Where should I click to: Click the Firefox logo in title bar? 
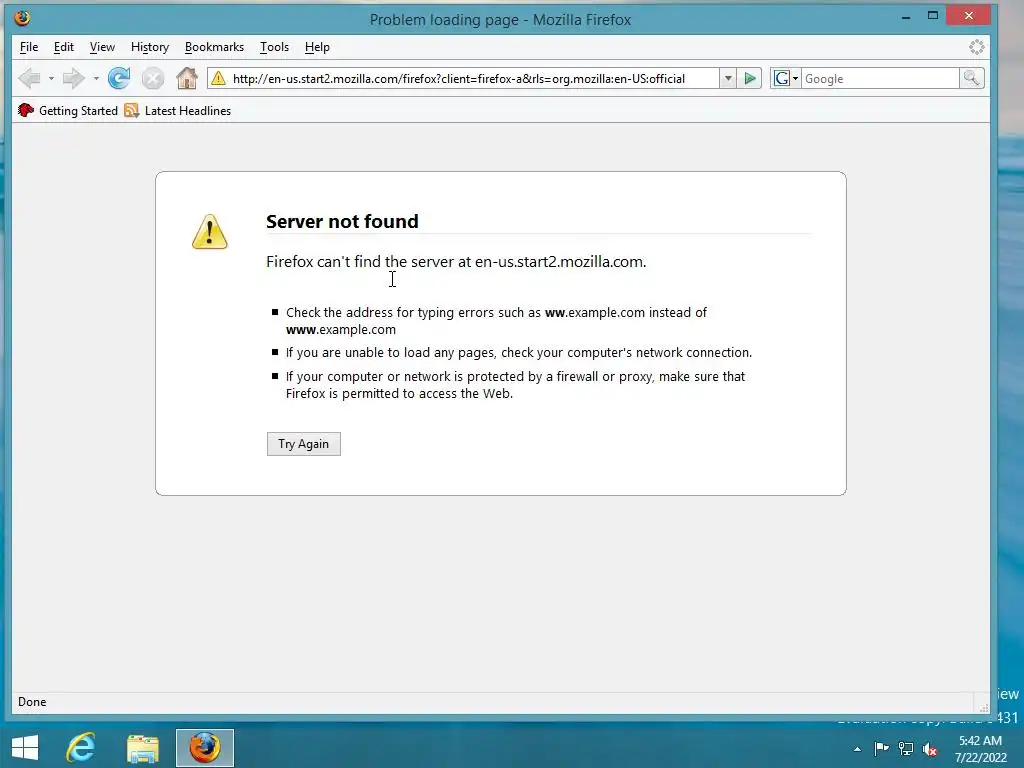point(22,18)
